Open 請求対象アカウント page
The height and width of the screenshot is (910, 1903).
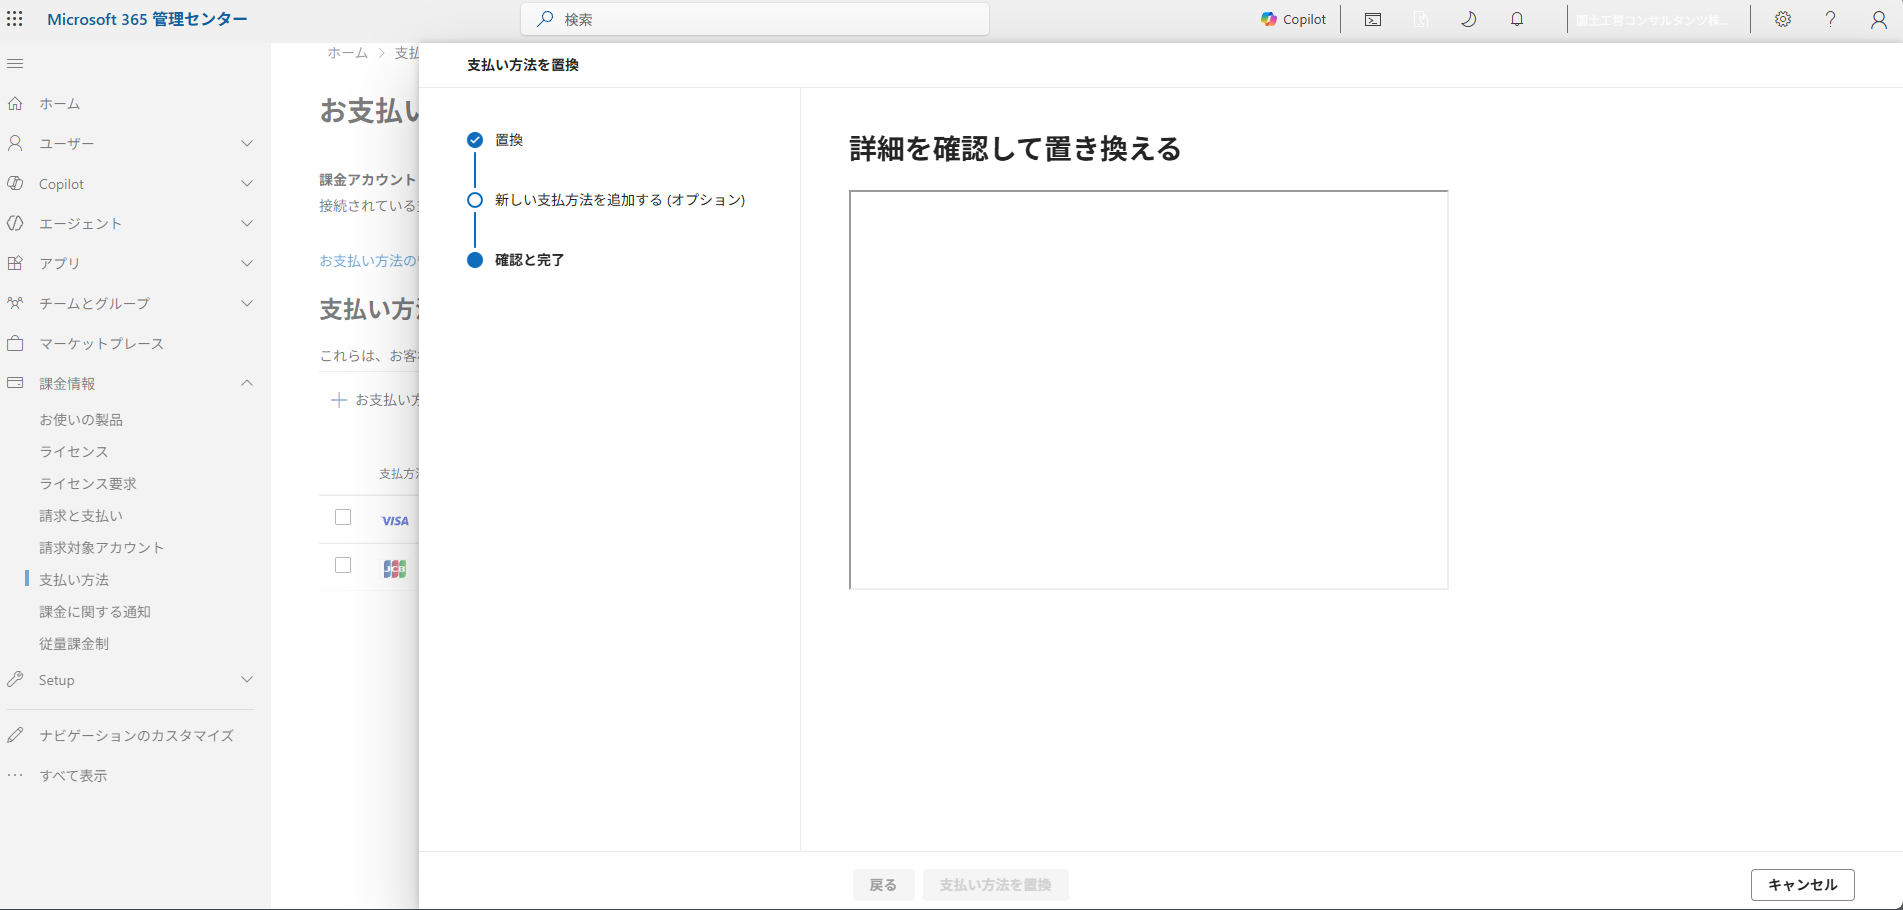coord(102,548)
